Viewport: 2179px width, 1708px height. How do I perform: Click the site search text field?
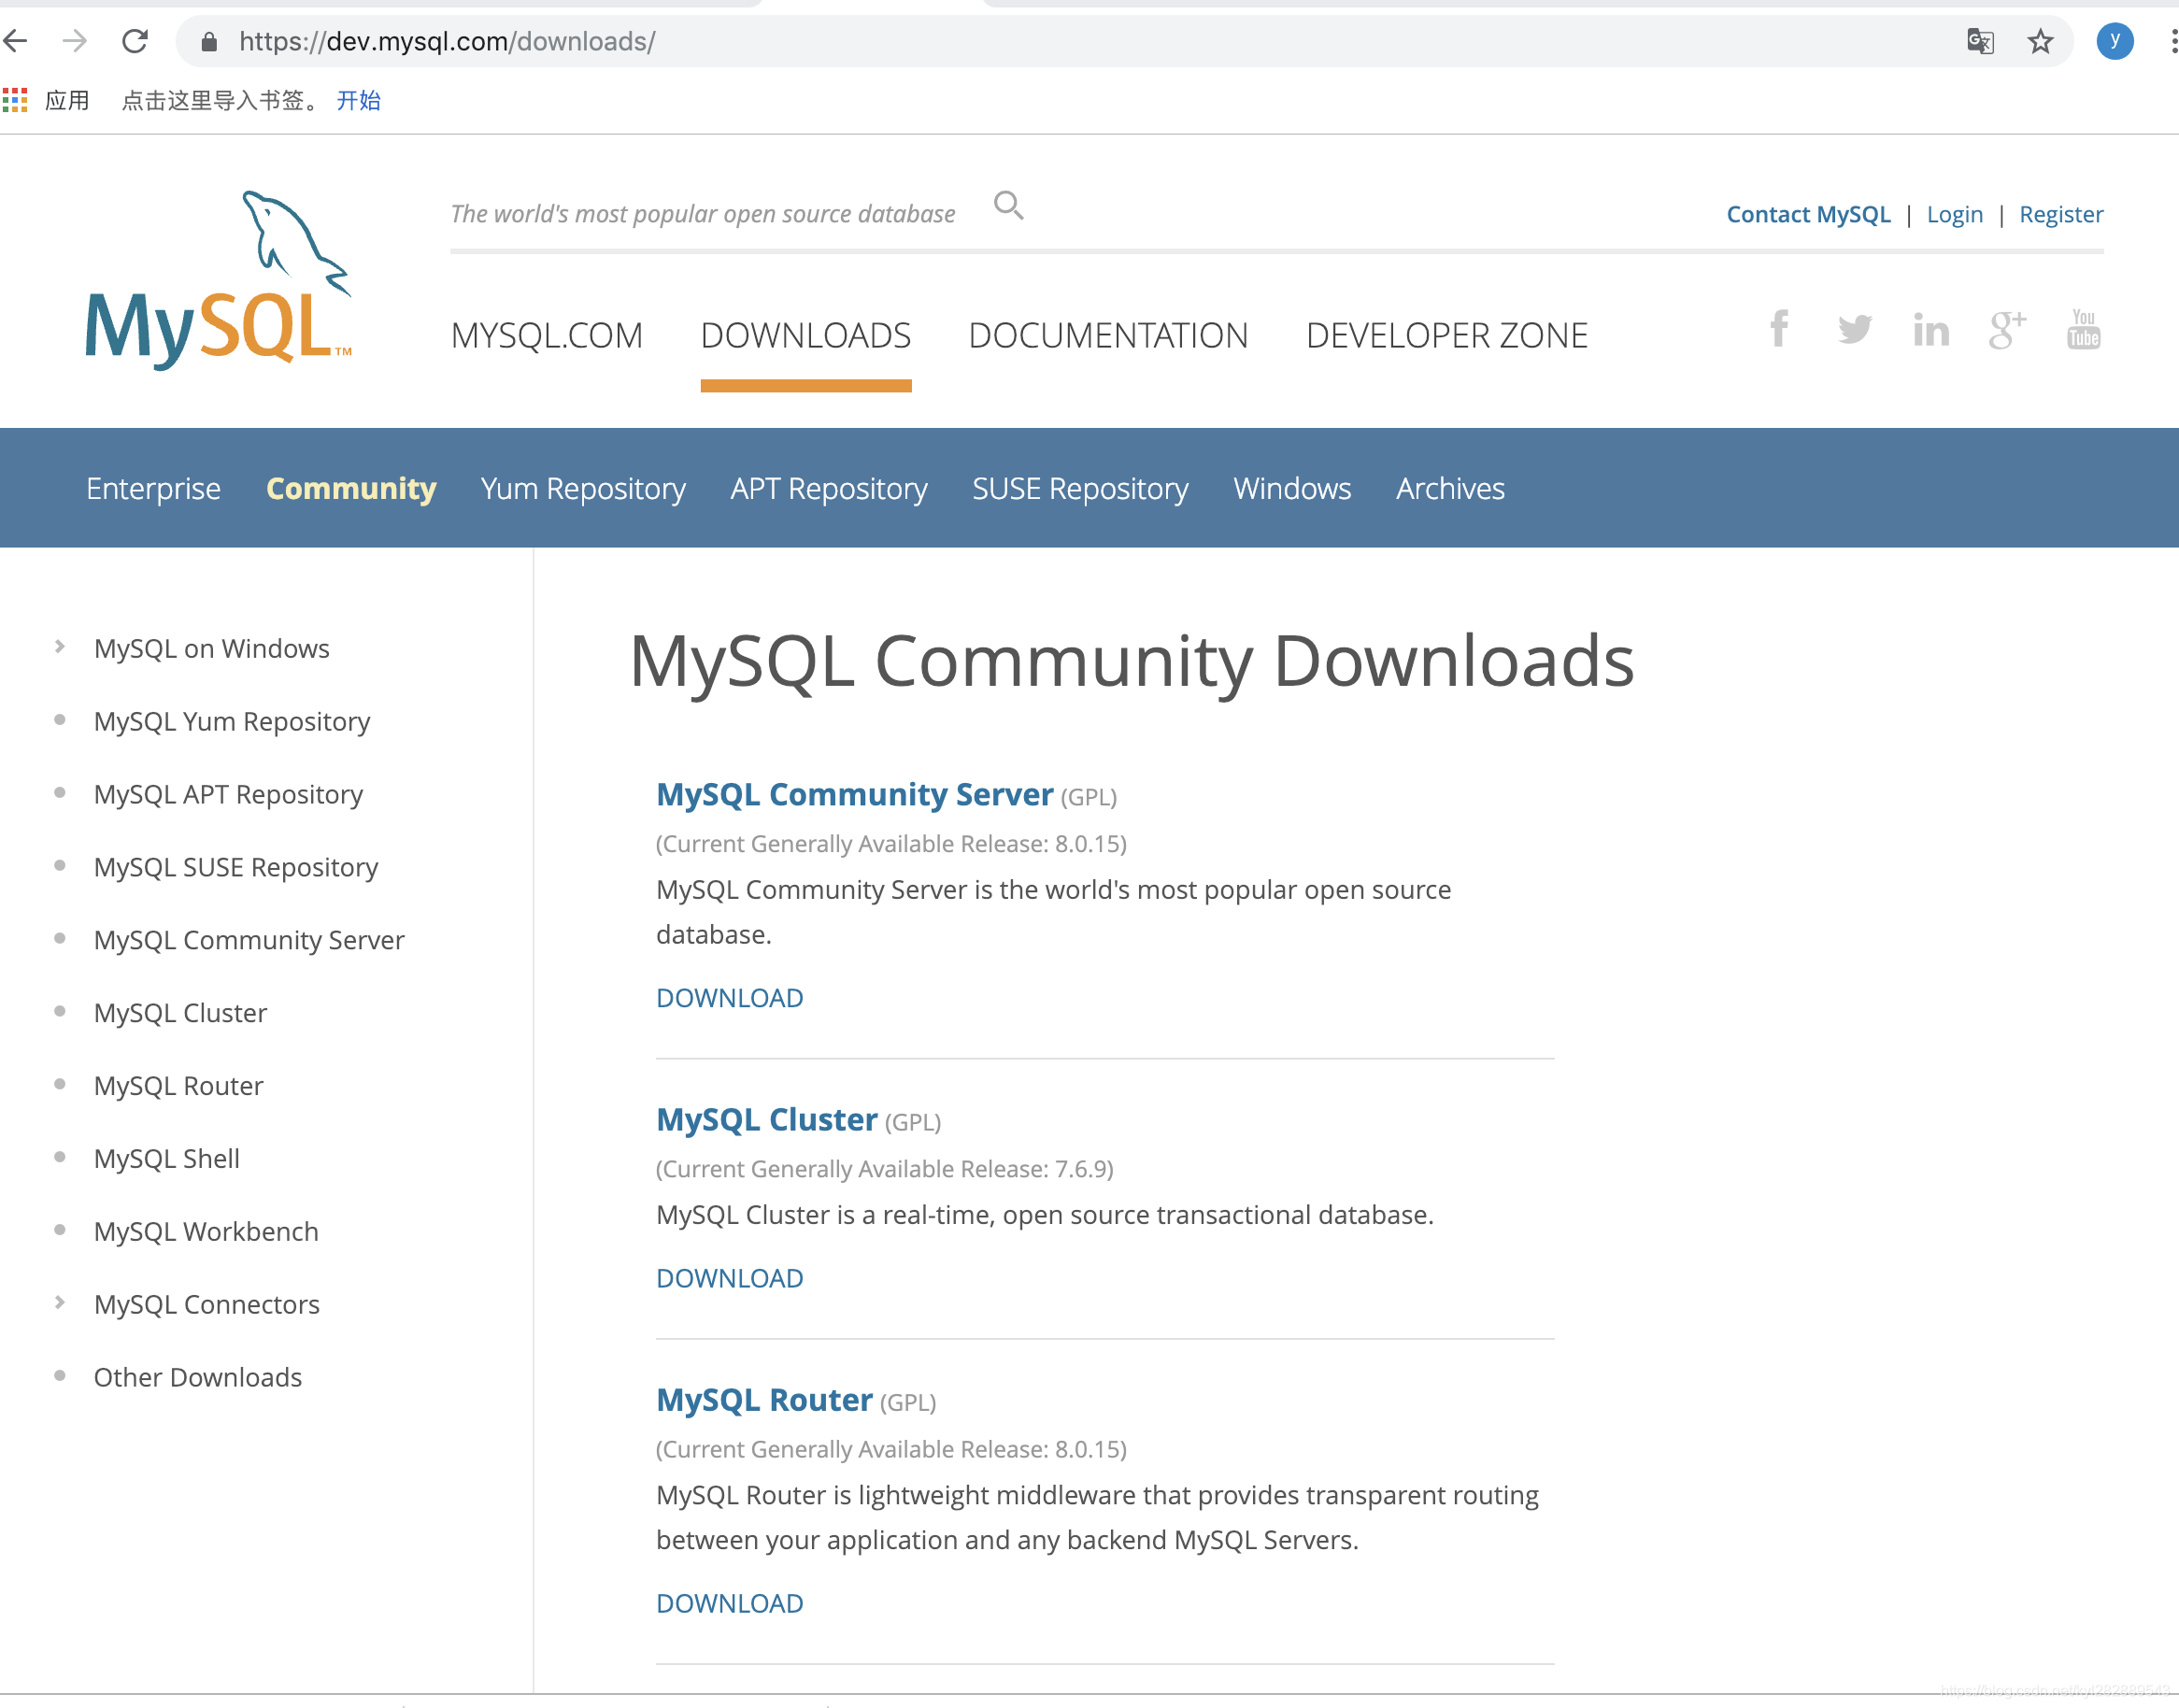pos(703,214)
